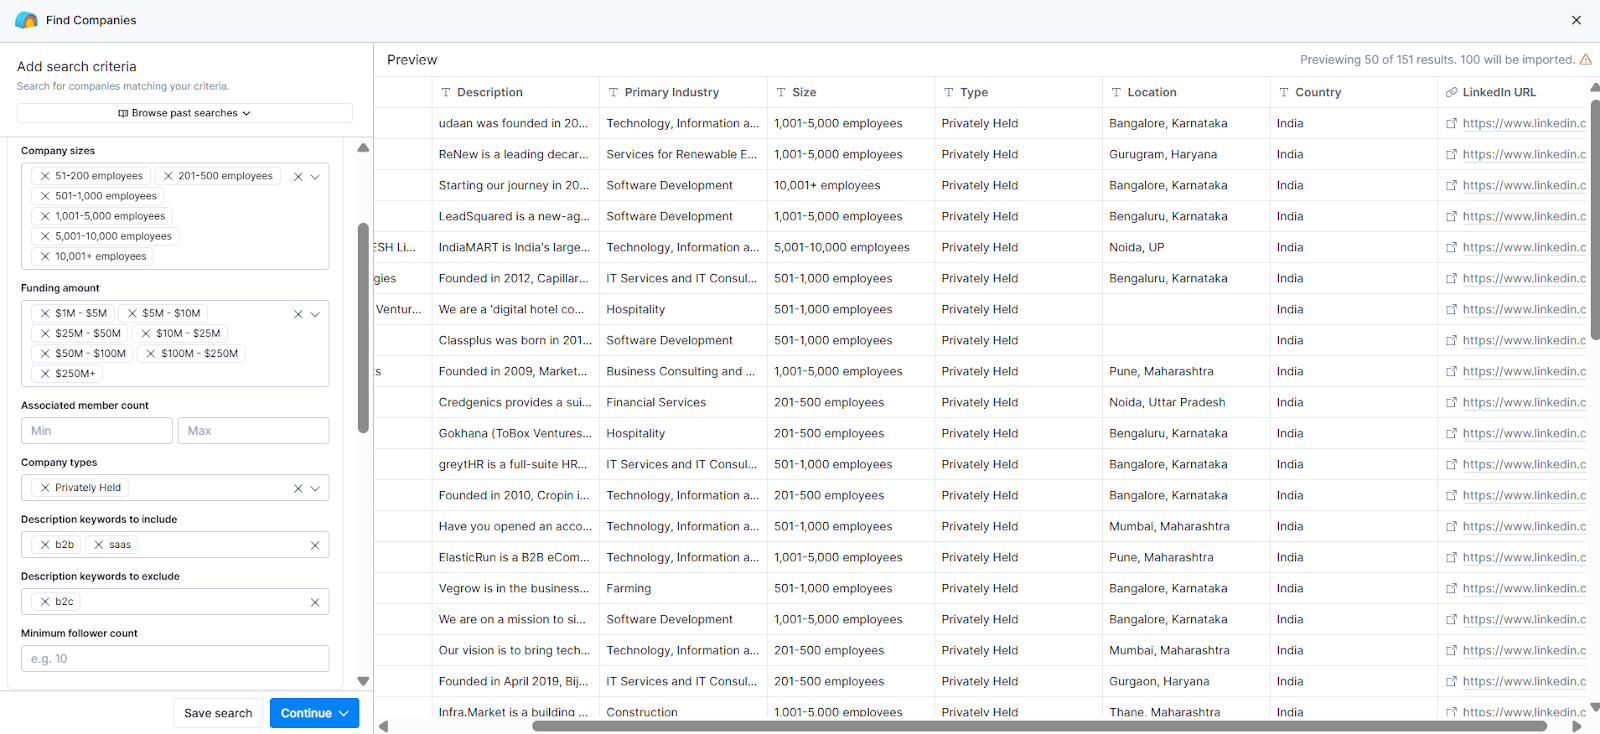Remove the $100M - $250M funding chip
1600x734 pixels.
pyautogui.click(x=151, y=353)
